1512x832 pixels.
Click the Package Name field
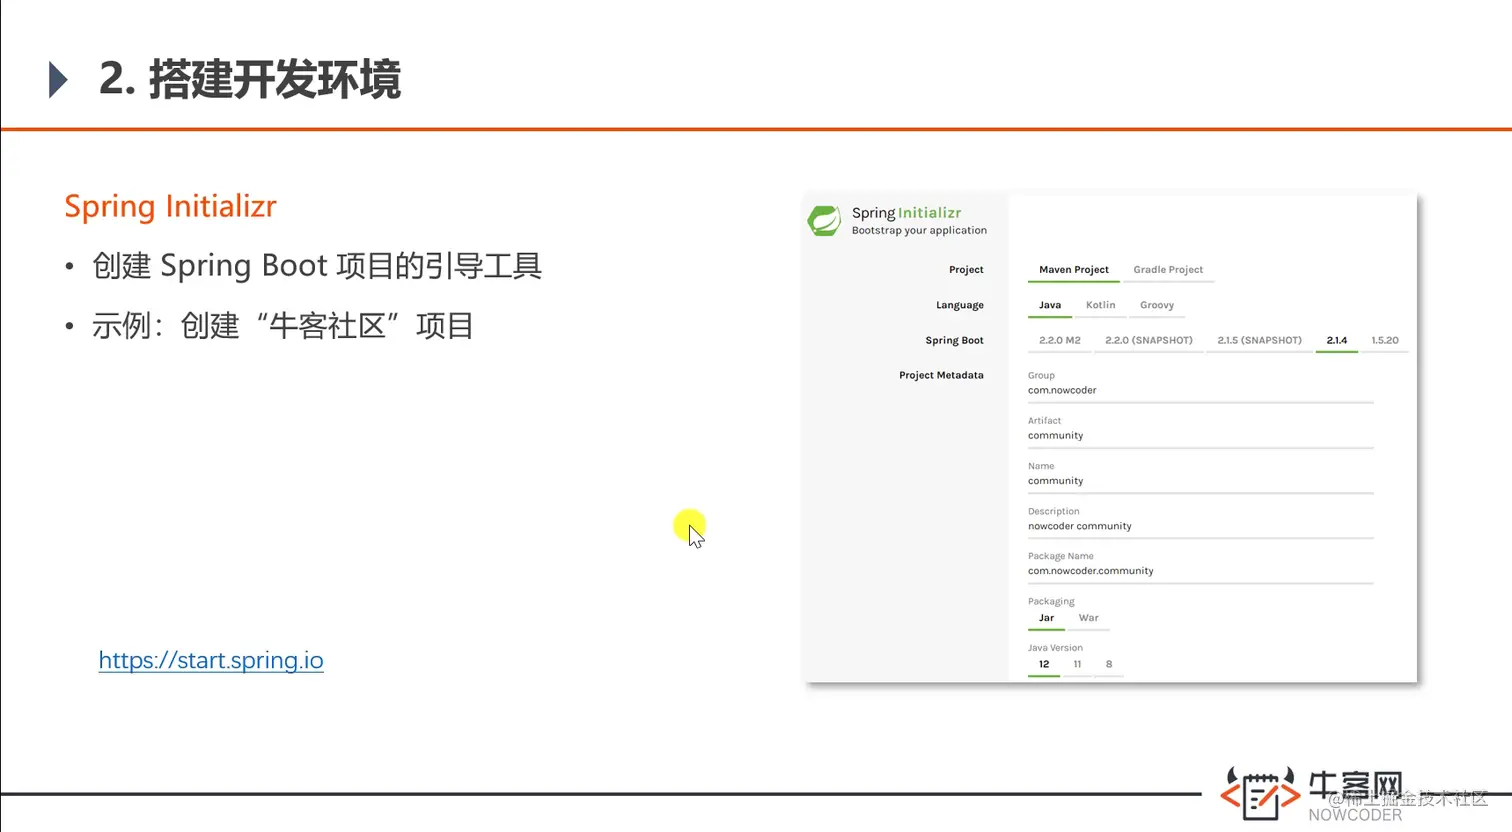tap(1200, 571)
